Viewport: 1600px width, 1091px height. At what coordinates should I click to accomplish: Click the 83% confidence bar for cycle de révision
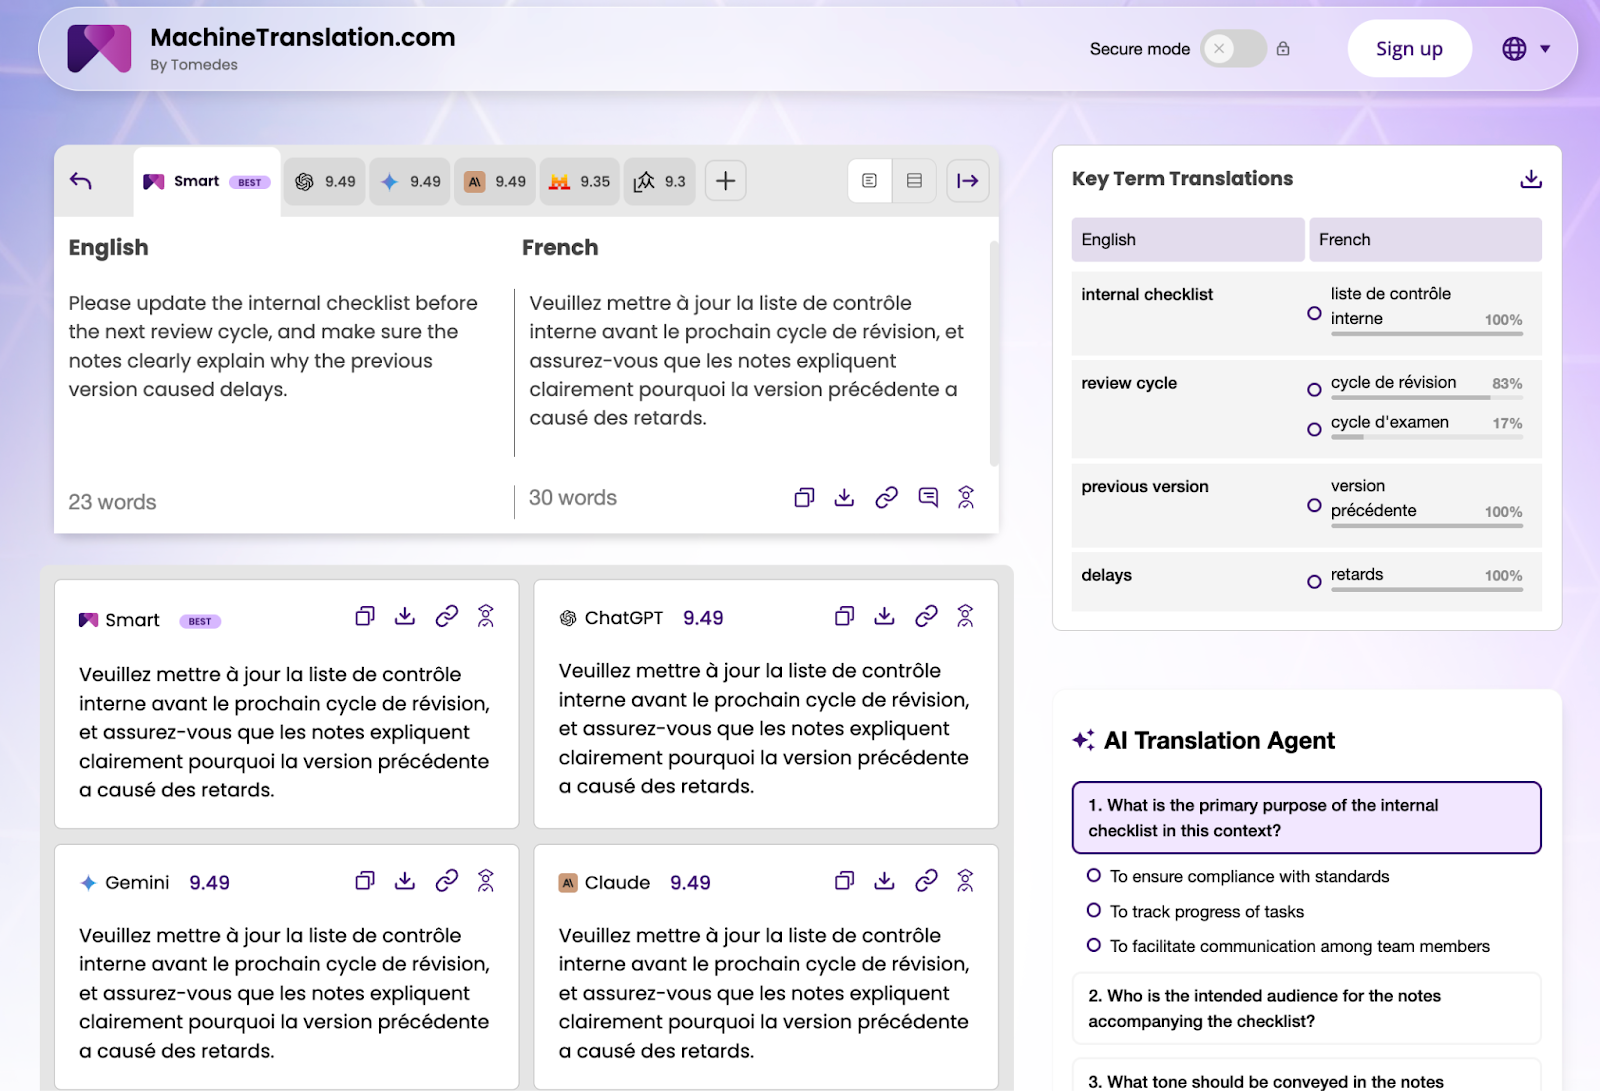coord(1428,396)
